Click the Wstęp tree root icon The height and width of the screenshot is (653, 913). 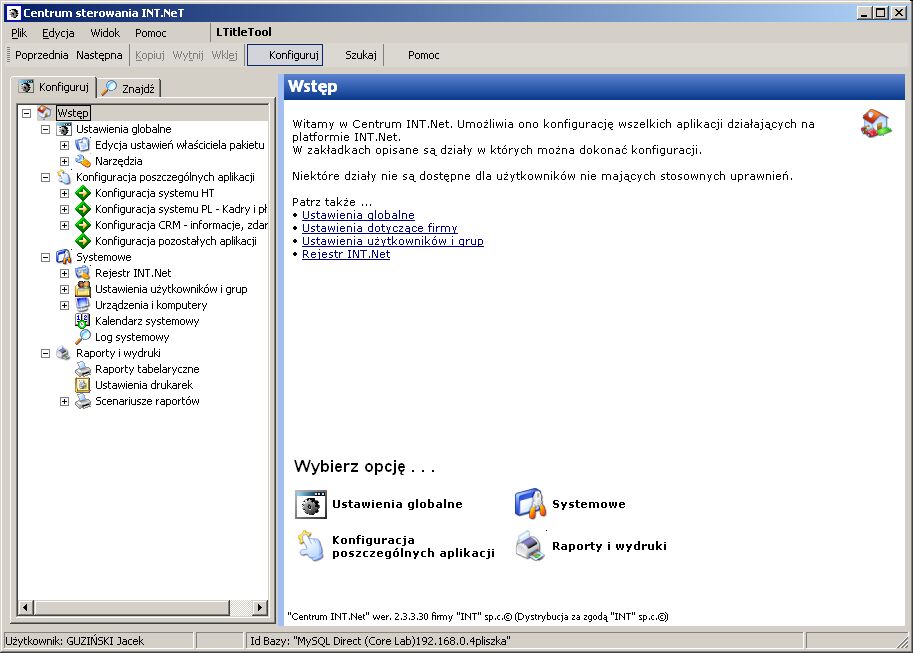click(45, 112)
